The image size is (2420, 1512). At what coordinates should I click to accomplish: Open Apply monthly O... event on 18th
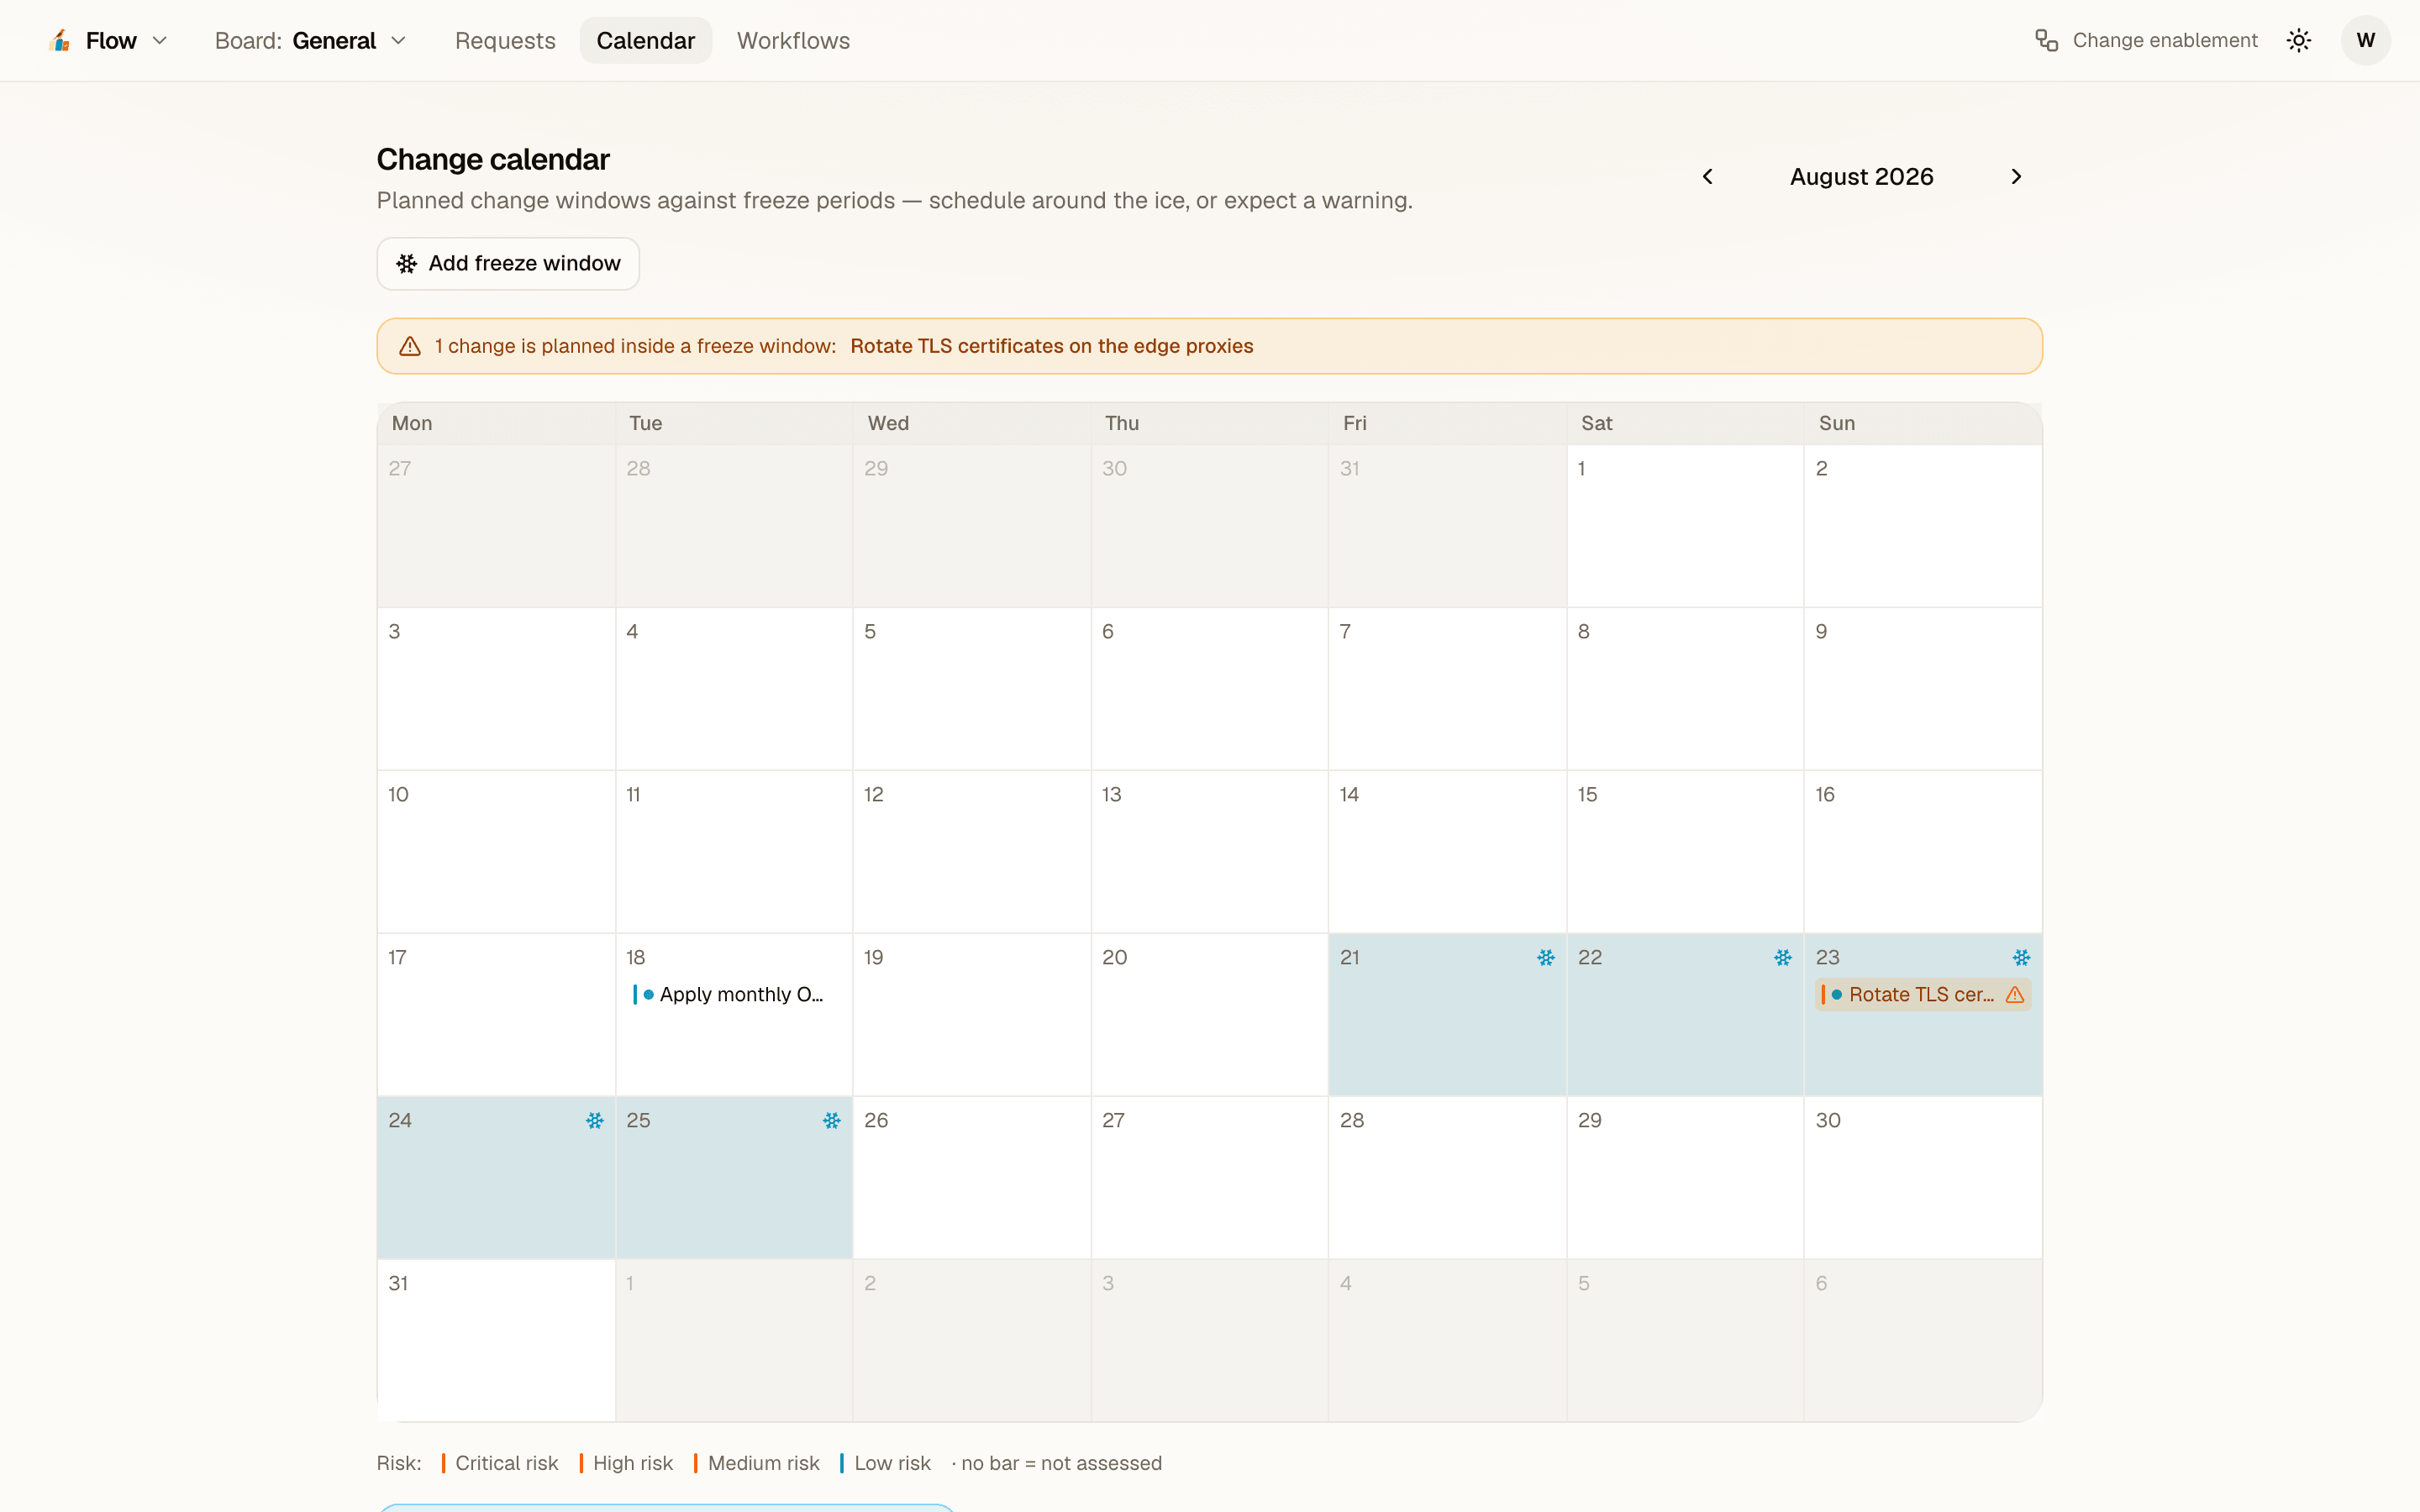tap(733, 995)
